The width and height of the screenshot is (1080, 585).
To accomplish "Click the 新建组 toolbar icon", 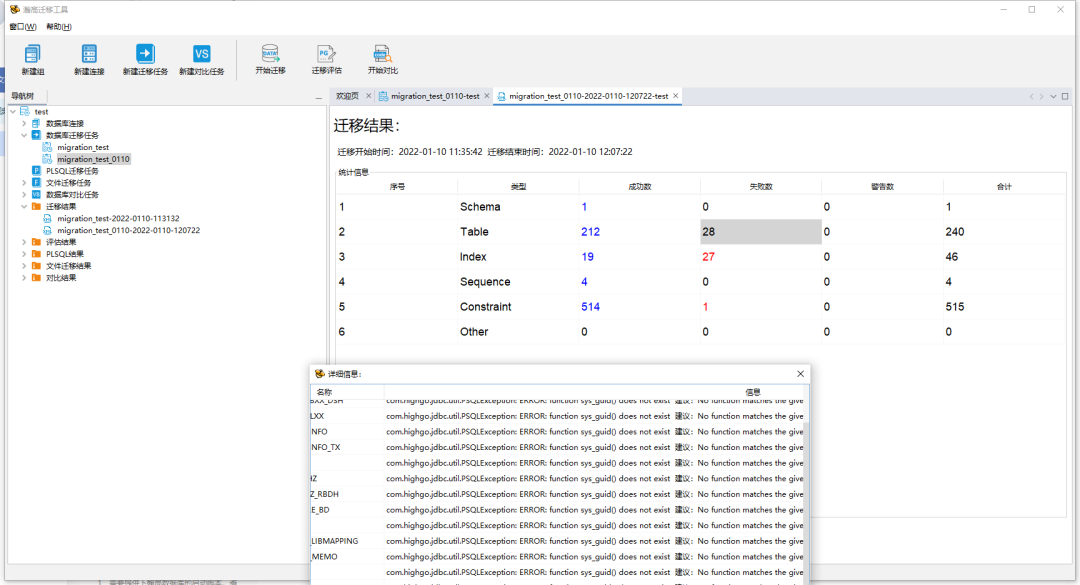I will pos(33,55).
